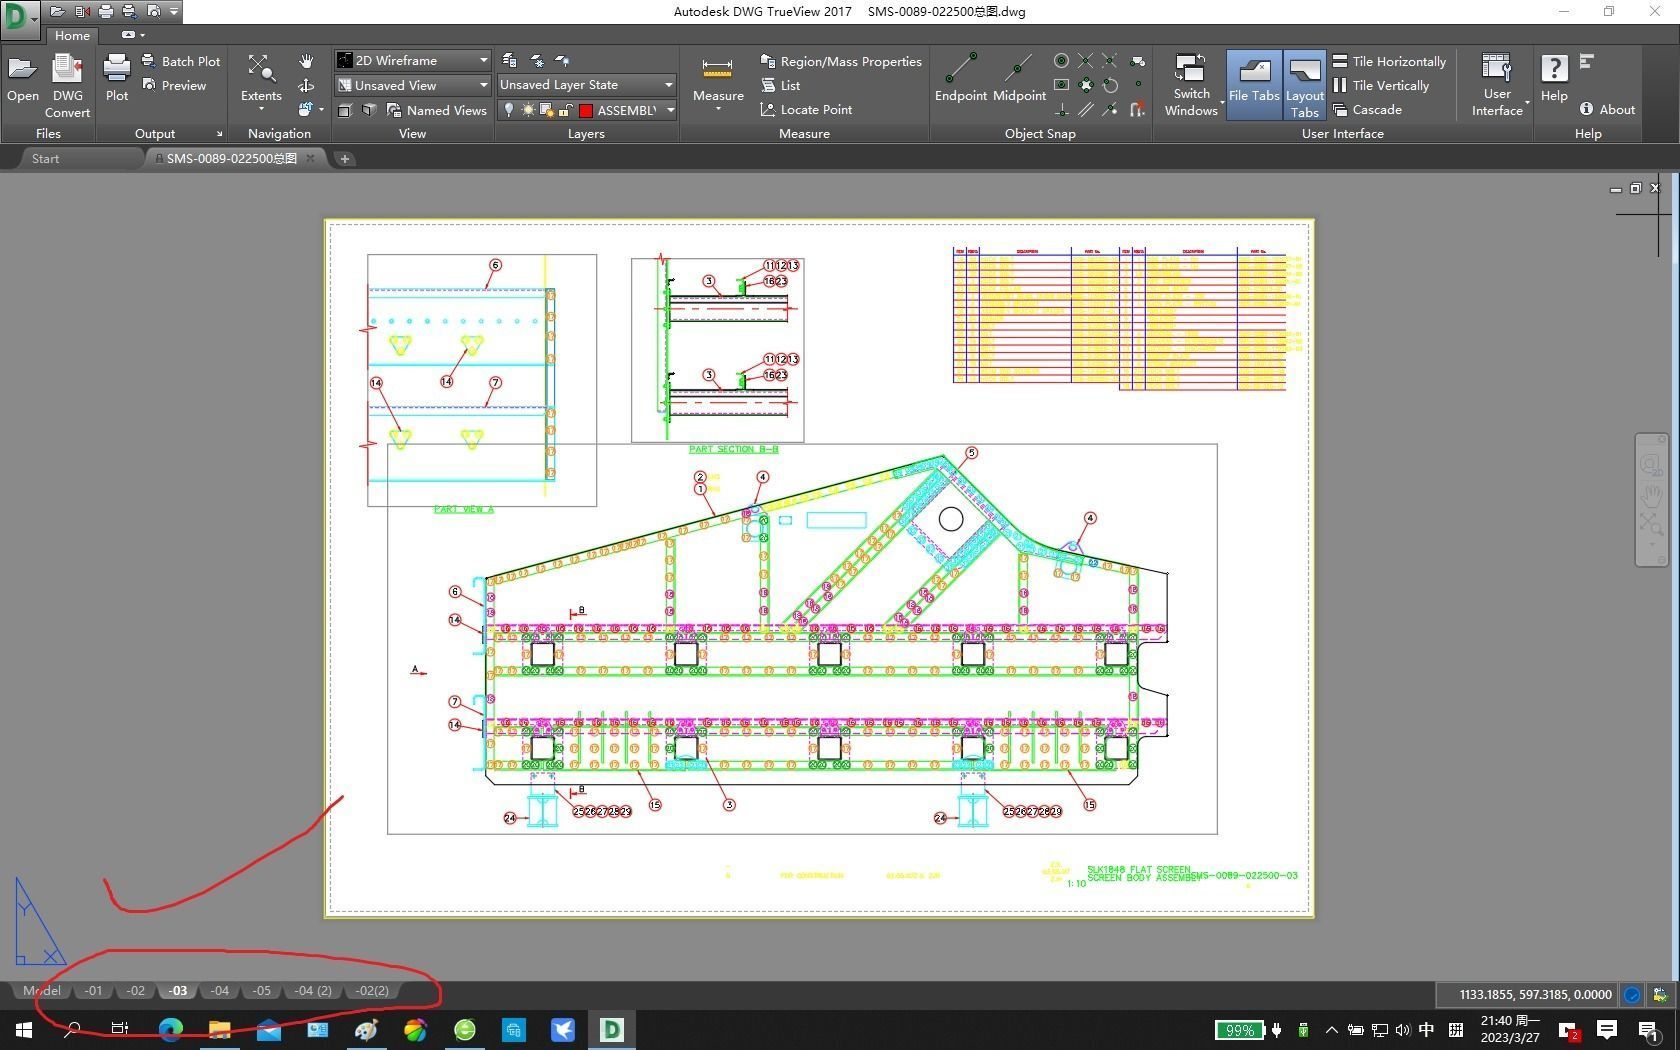The width and height of the screenshot is (1680, 1050).
Task: Activate the Pan hand tool
Action: click(306, 61)
